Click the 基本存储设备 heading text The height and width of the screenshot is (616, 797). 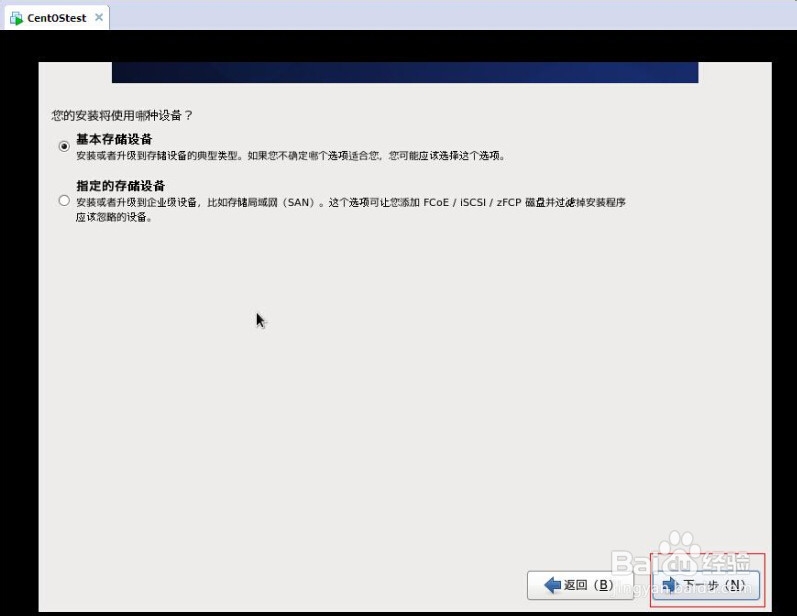coord(114,139)
